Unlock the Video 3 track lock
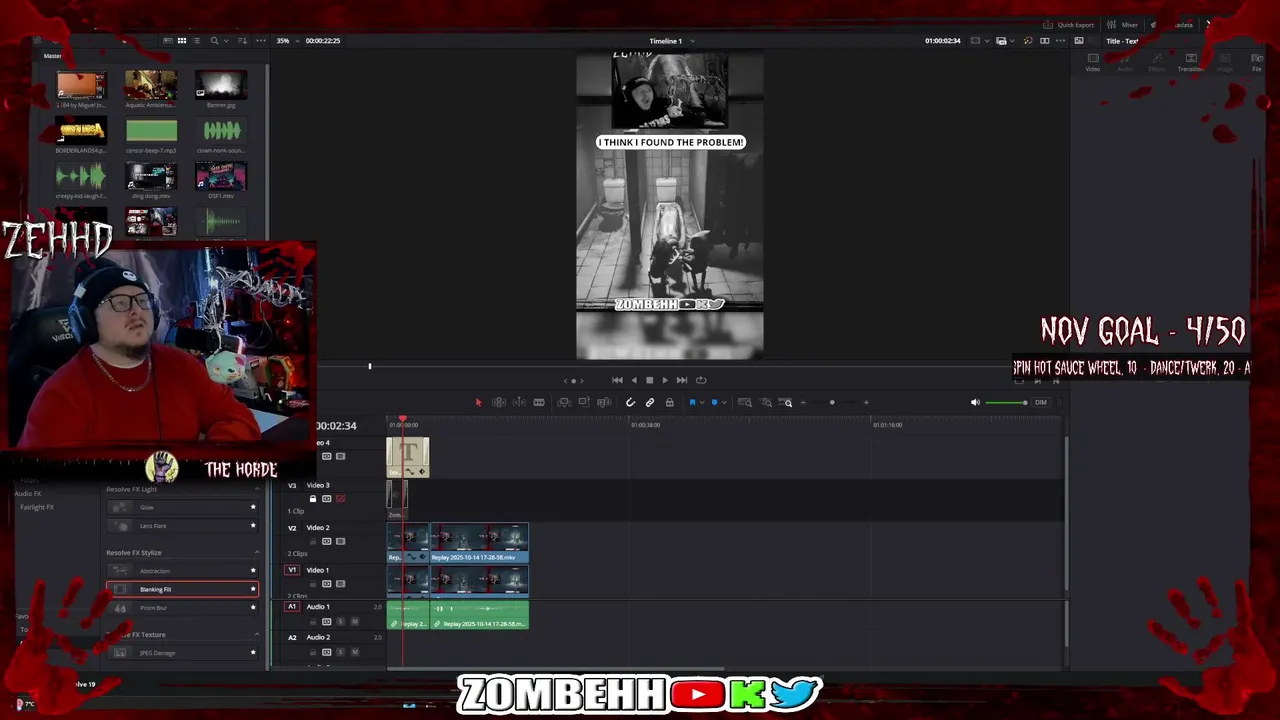Screen dimensions: 1280x720 312,498
